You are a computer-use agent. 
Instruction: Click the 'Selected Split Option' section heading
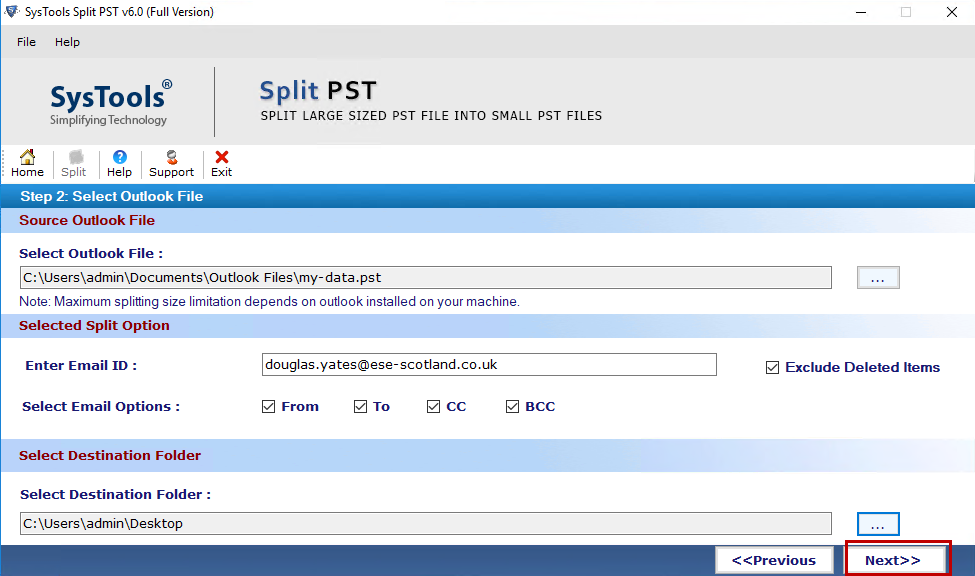point(94,325)
